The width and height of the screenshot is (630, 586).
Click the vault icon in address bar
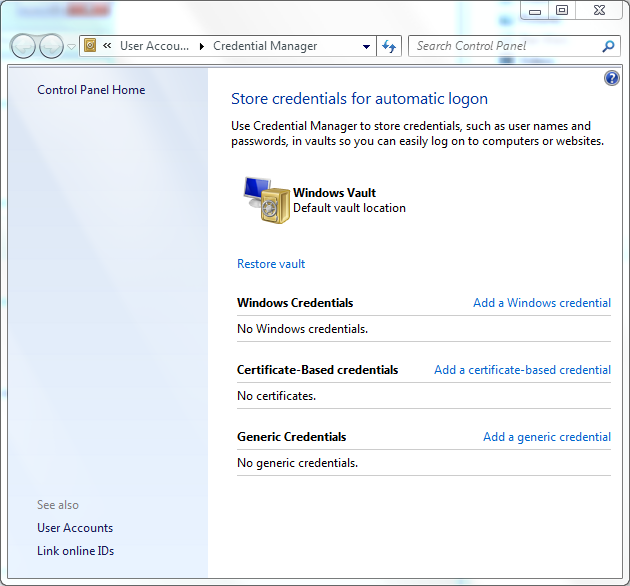[90, 45]
